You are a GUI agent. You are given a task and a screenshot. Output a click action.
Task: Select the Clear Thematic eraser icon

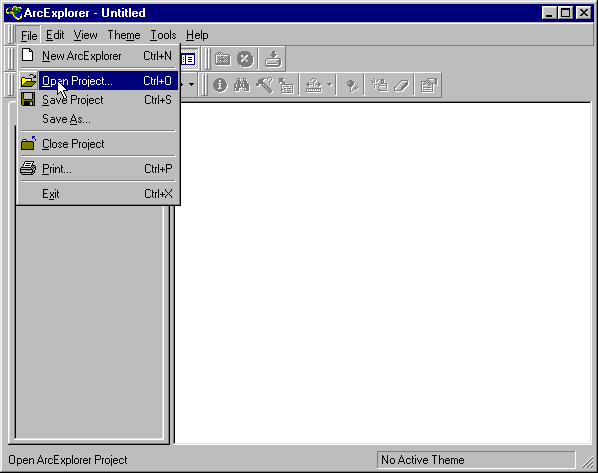401,85
